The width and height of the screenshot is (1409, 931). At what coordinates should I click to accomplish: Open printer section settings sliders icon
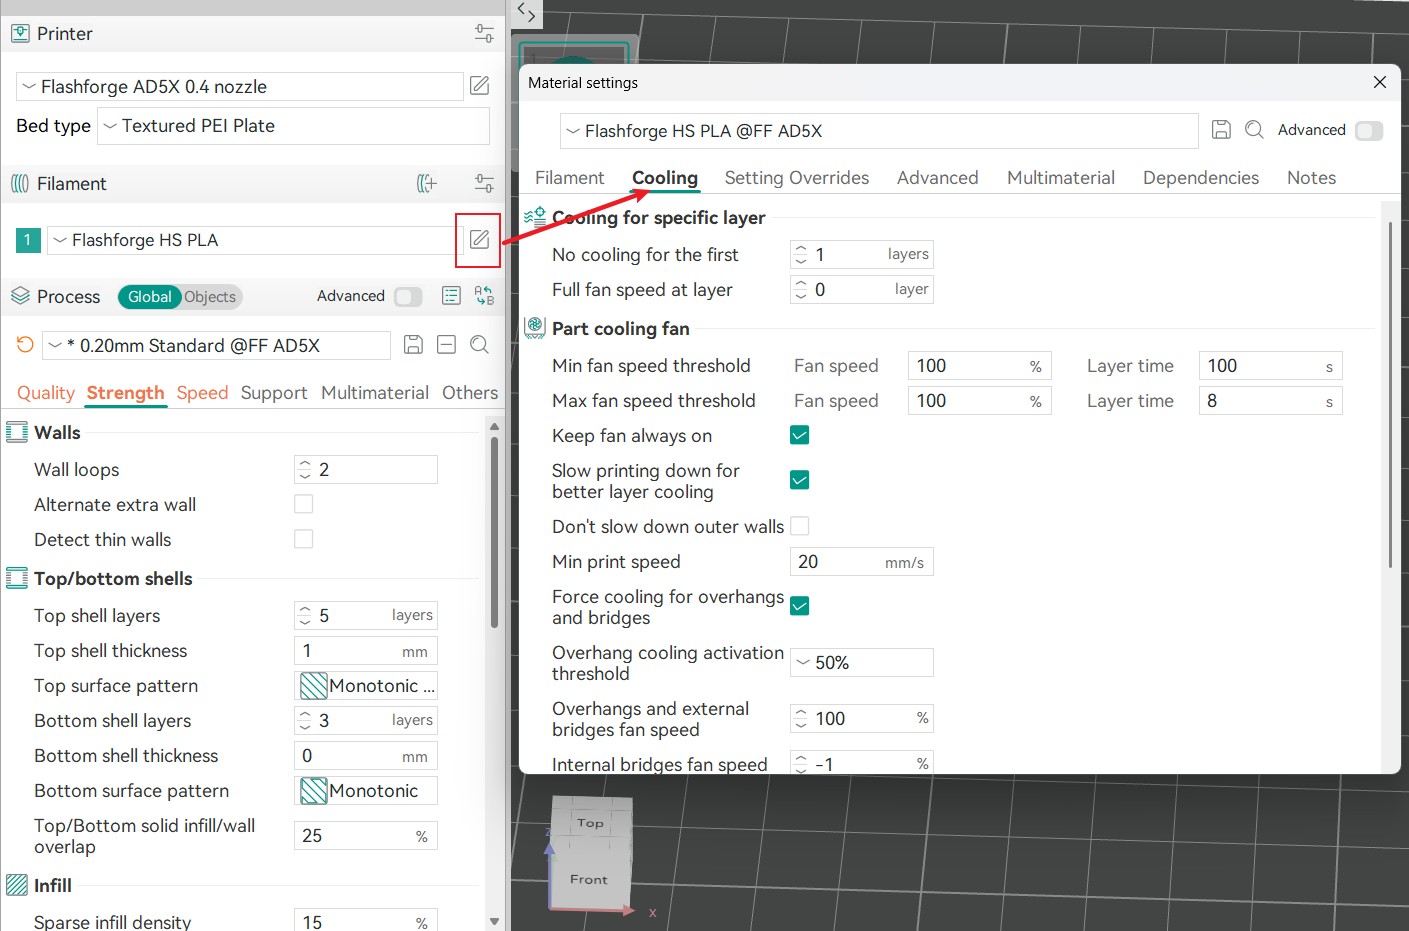484,34
